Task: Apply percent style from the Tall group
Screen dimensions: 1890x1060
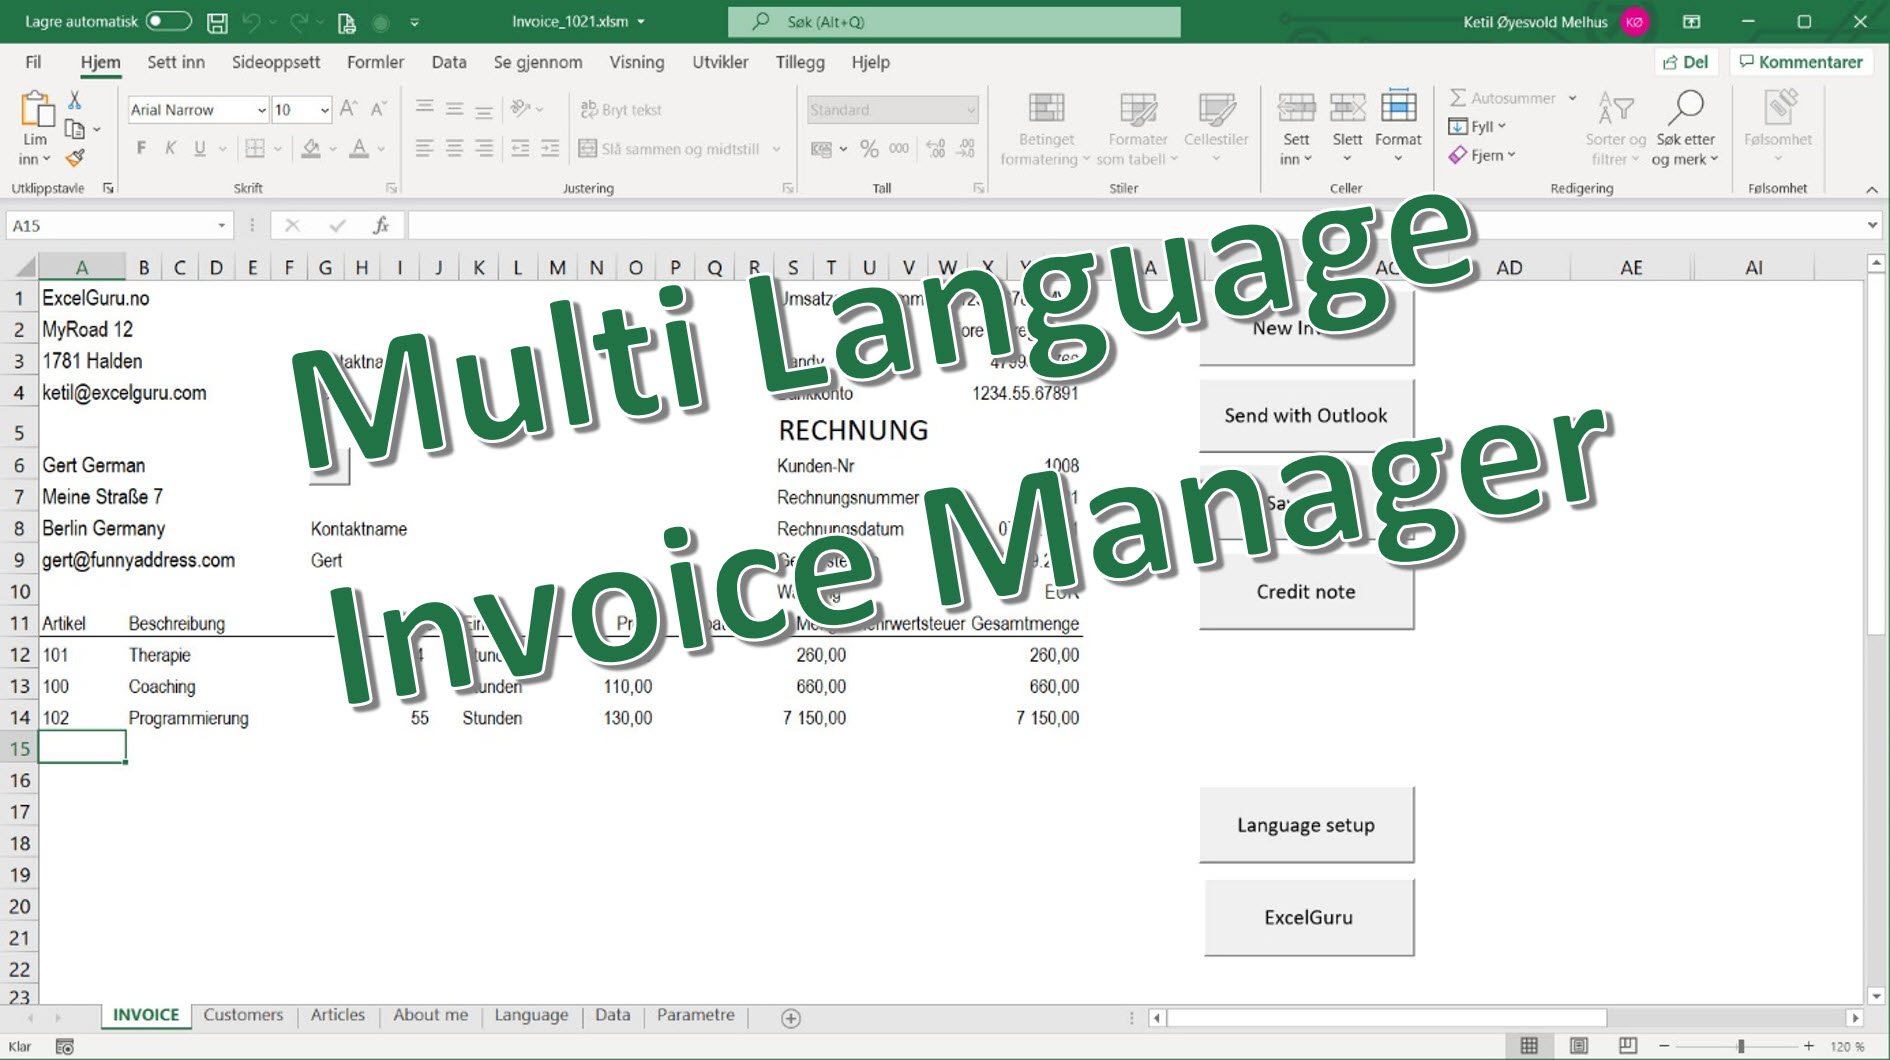Action: (x=868, y=148)
